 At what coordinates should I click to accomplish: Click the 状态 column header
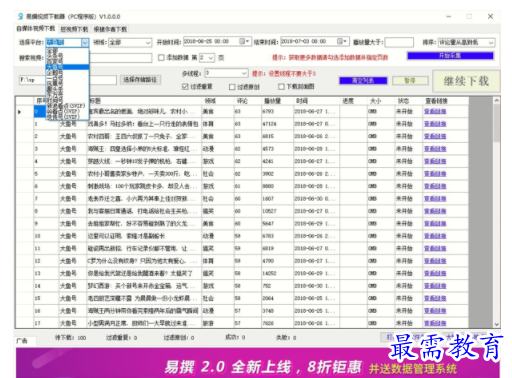point(409,101)
